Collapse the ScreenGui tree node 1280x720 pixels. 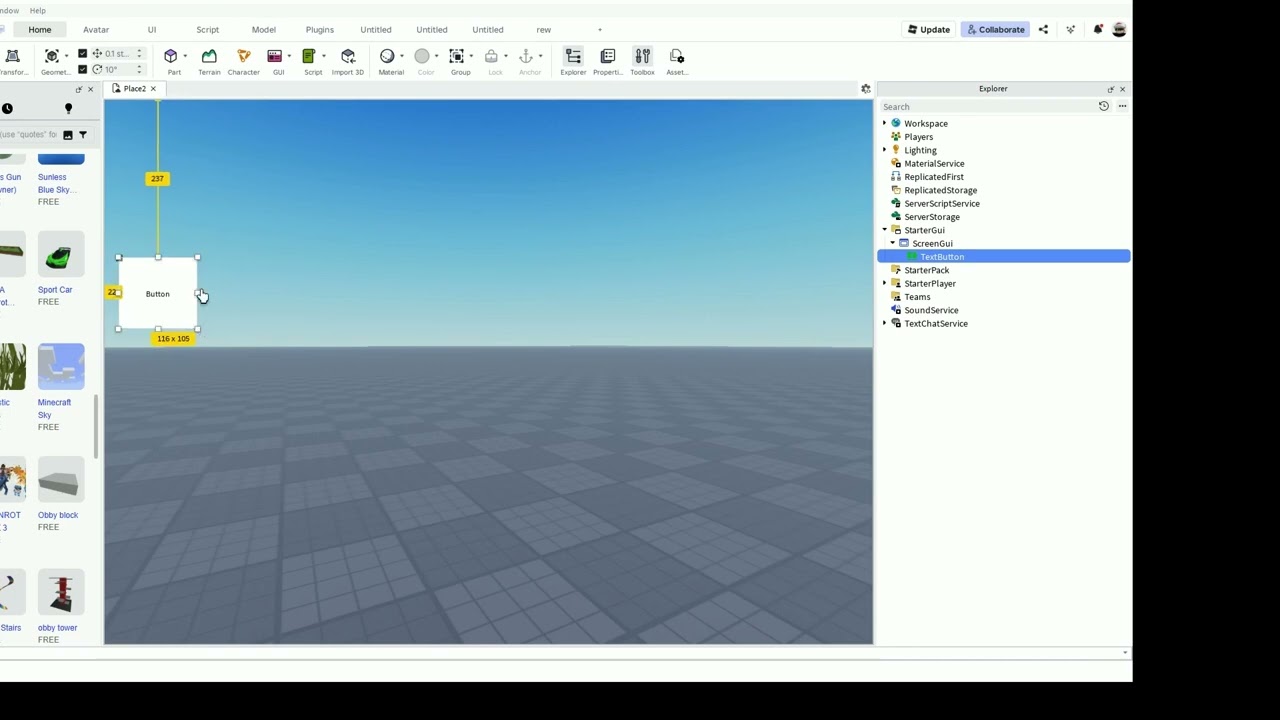[893, 243]
